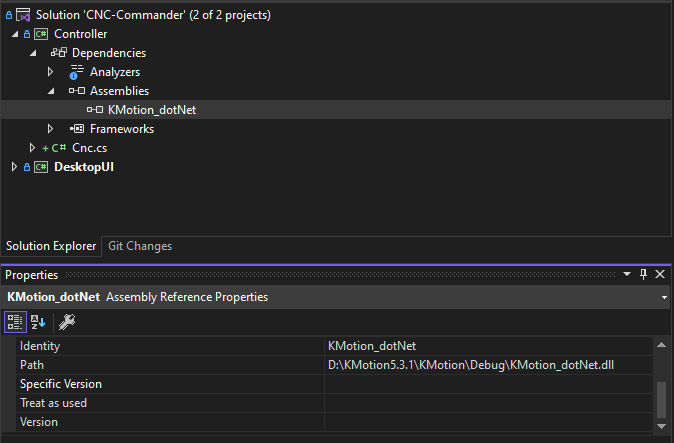Open Property Pages wrench icon
Image resolution: width=674 pixels, height=443 pixels.
67,321
